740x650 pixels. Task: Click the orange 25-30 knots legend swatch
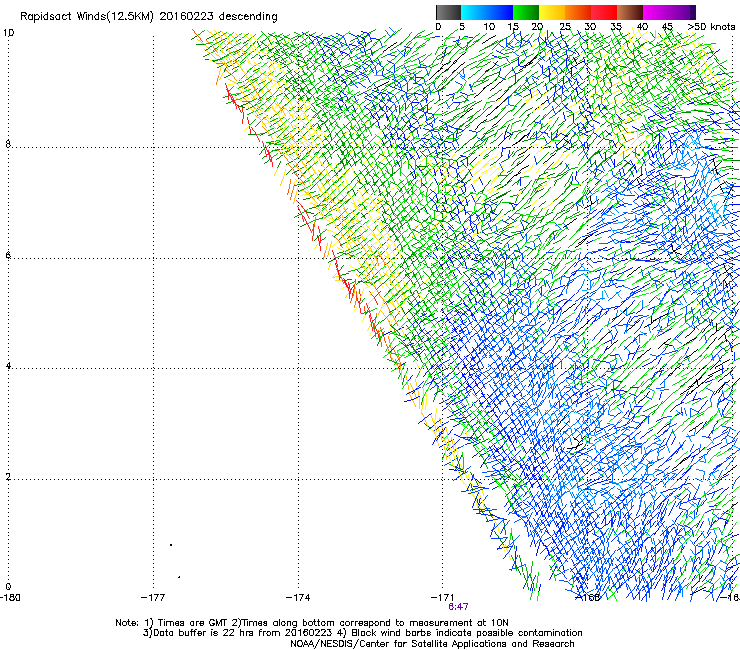click(x=578, y=12)
